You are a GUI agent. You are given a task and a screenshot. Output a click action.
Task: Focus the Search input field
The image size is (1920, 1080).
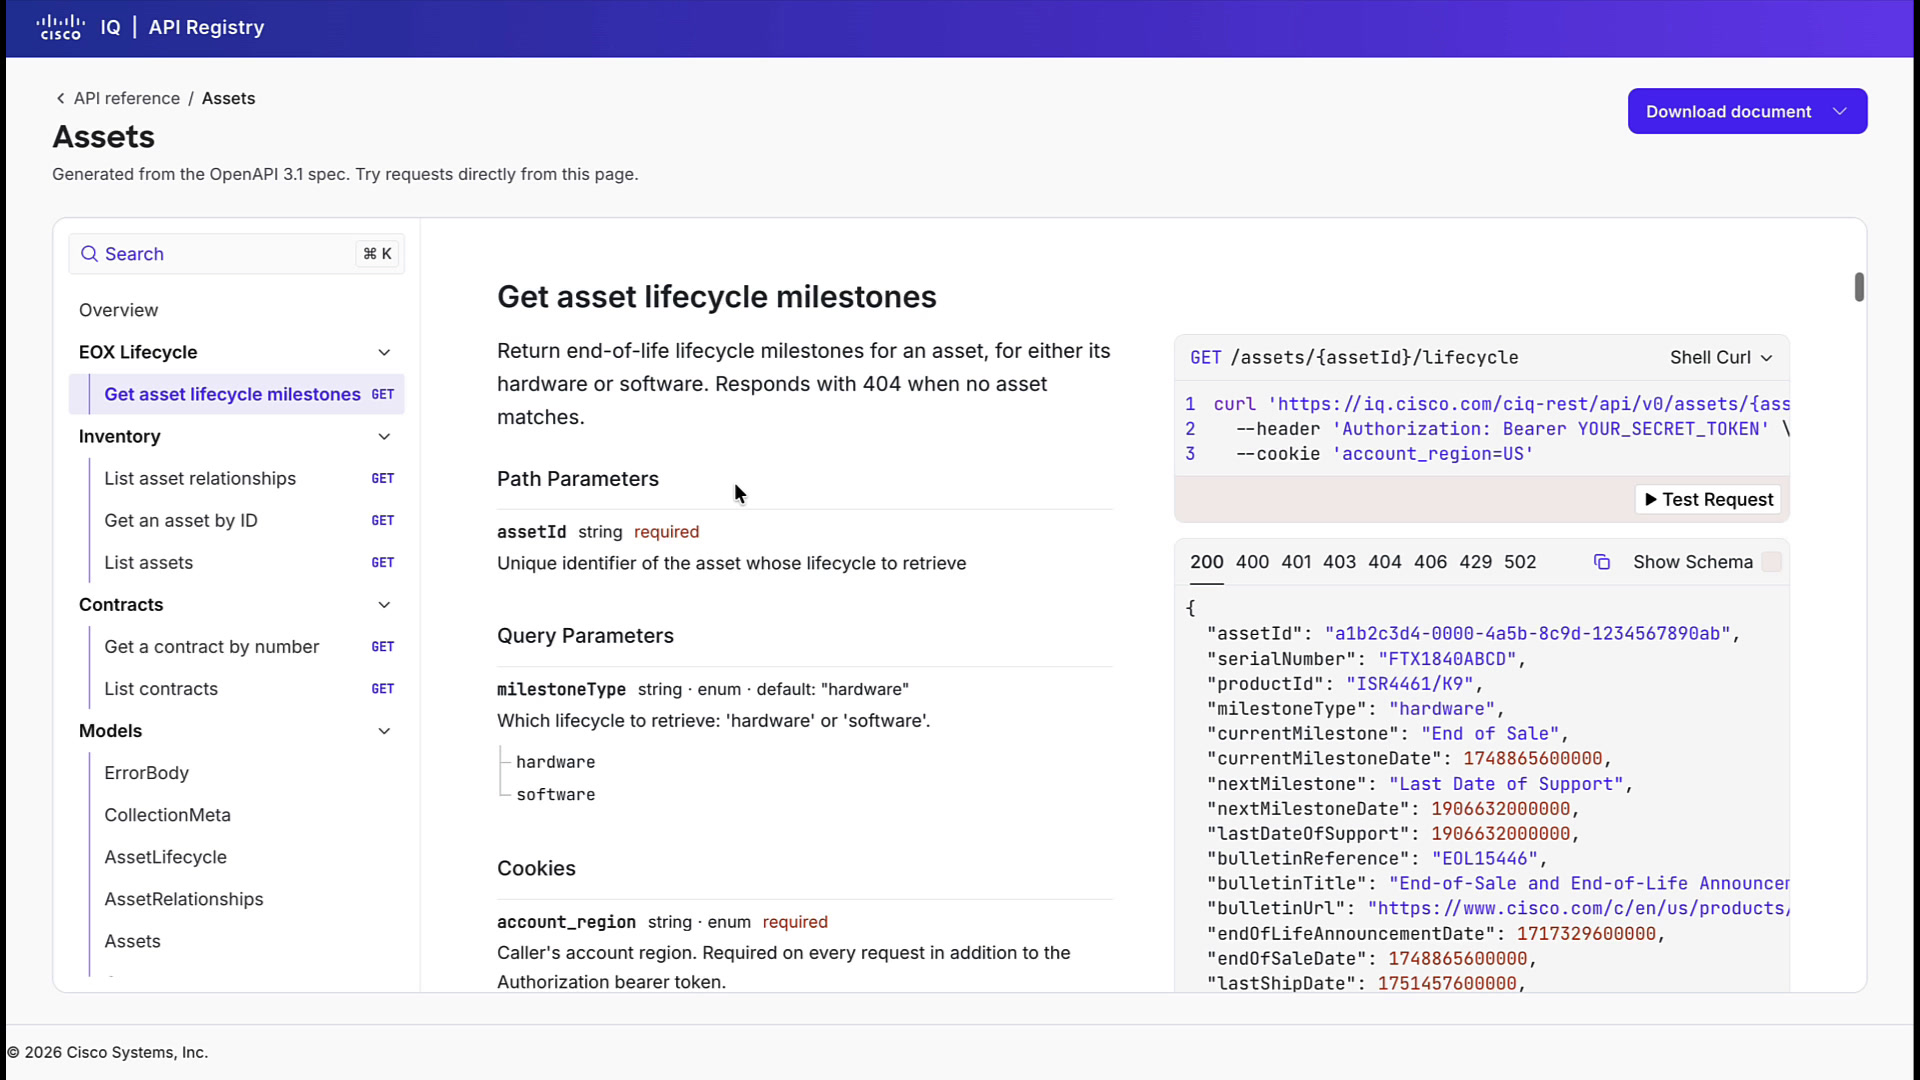[x=236, y=254]
